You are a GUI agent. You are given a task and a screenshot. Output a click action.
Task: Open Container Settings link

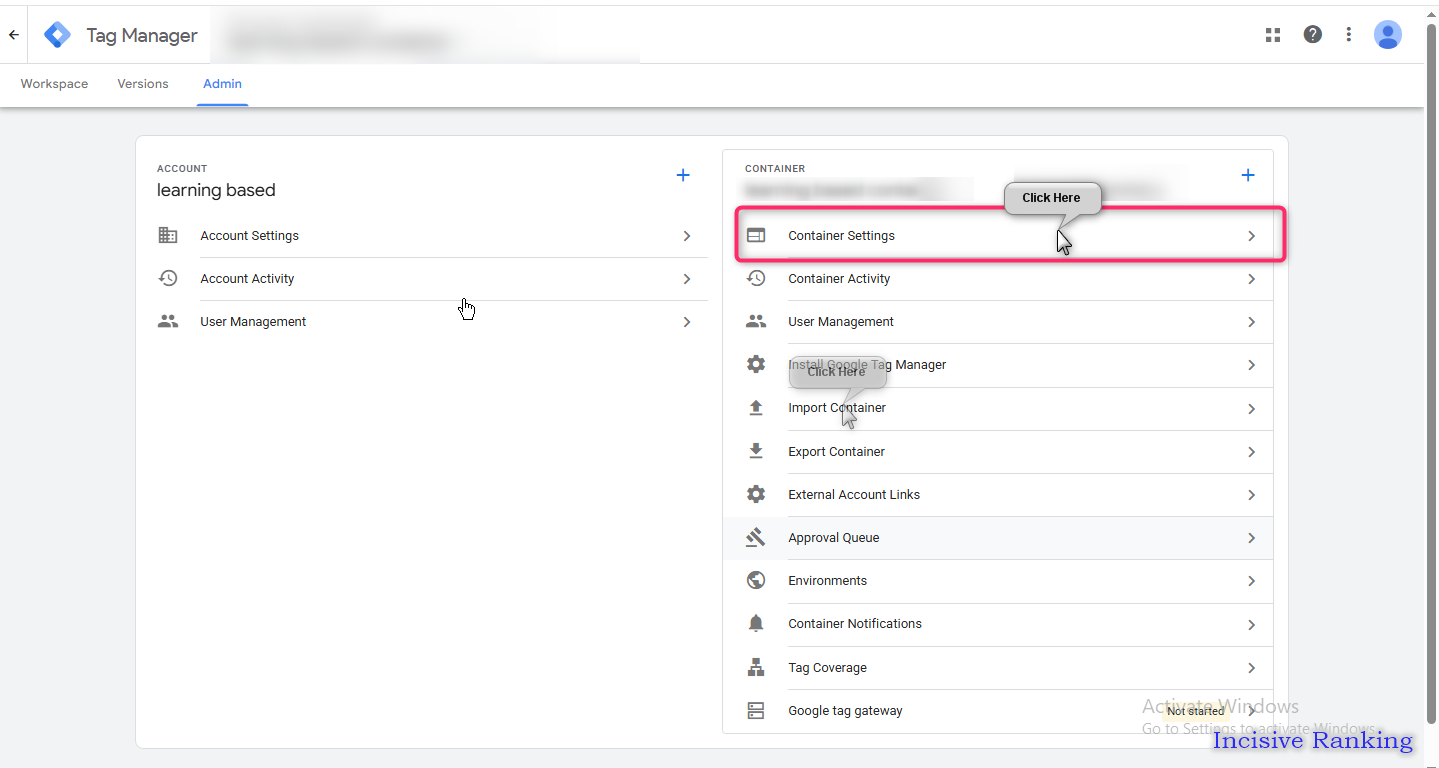[841, 236]
